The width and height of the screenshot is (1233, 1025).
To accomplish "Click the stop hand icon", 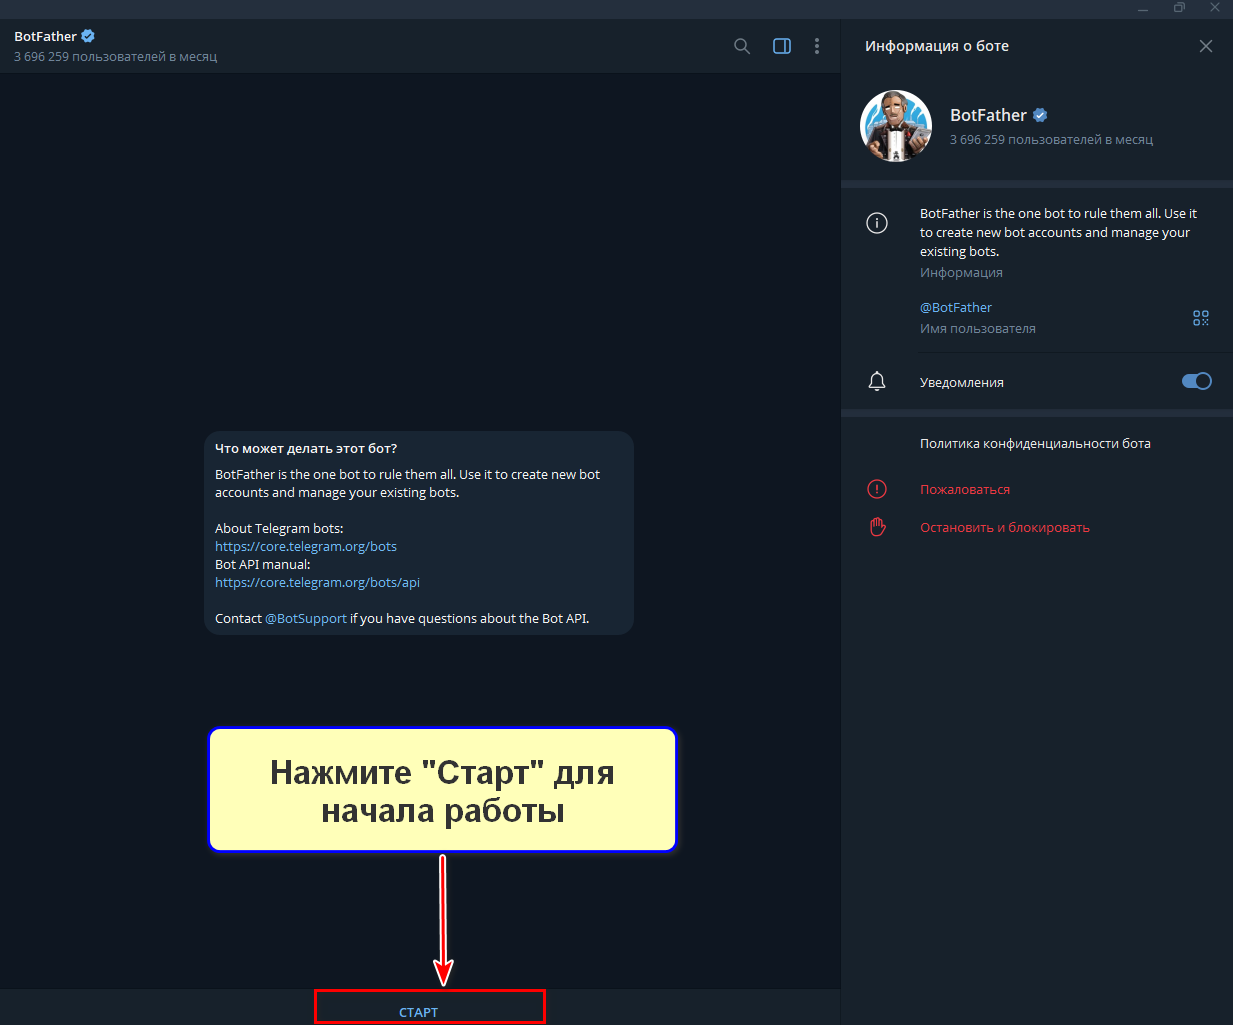I will tap(877, 527).
